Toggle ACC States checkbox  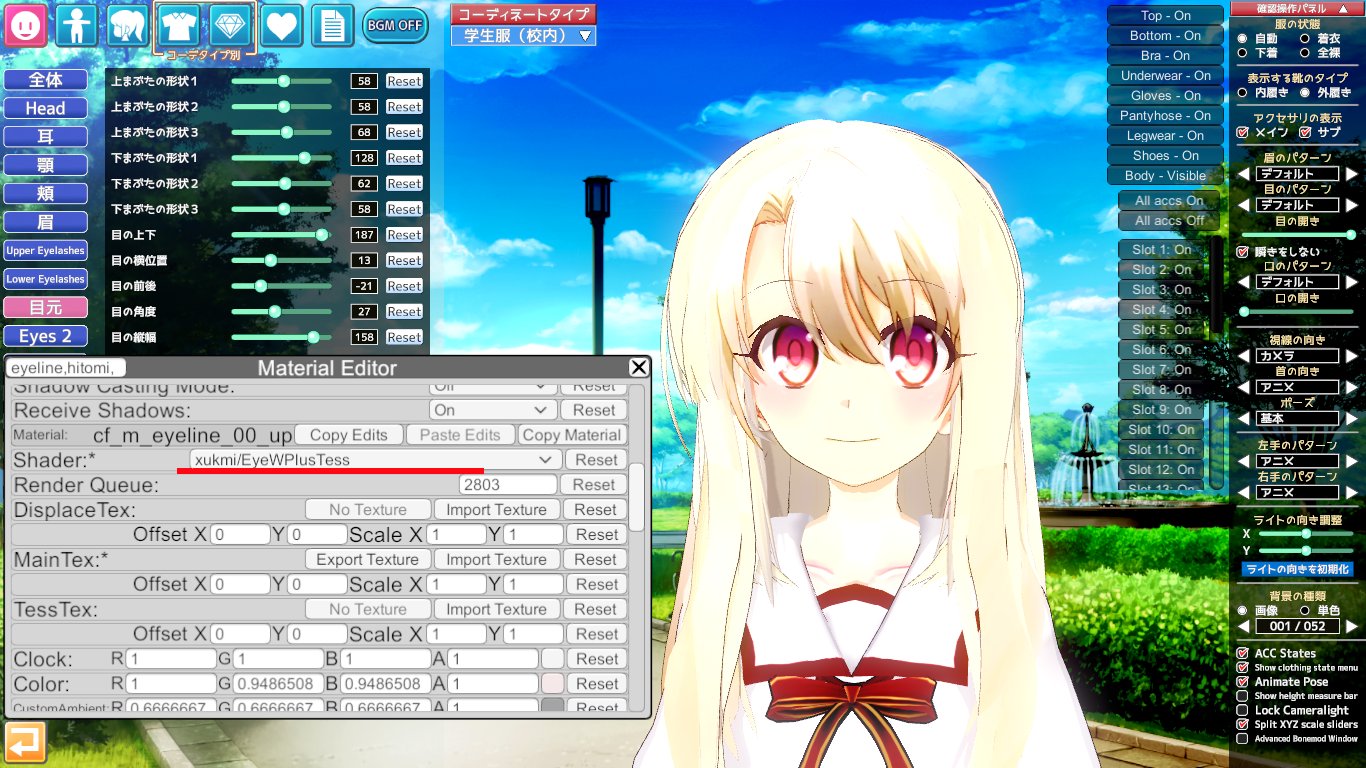tap(1243, 653)
